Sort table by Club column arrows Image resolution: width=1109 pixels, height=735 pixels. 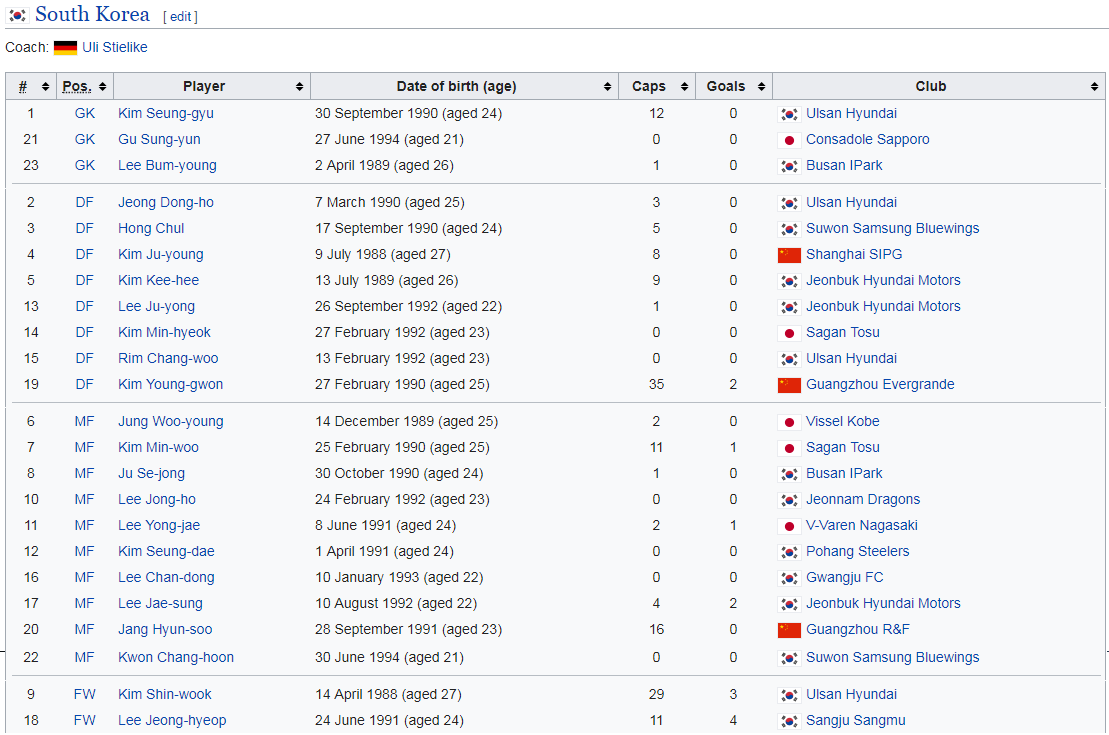1095,86
